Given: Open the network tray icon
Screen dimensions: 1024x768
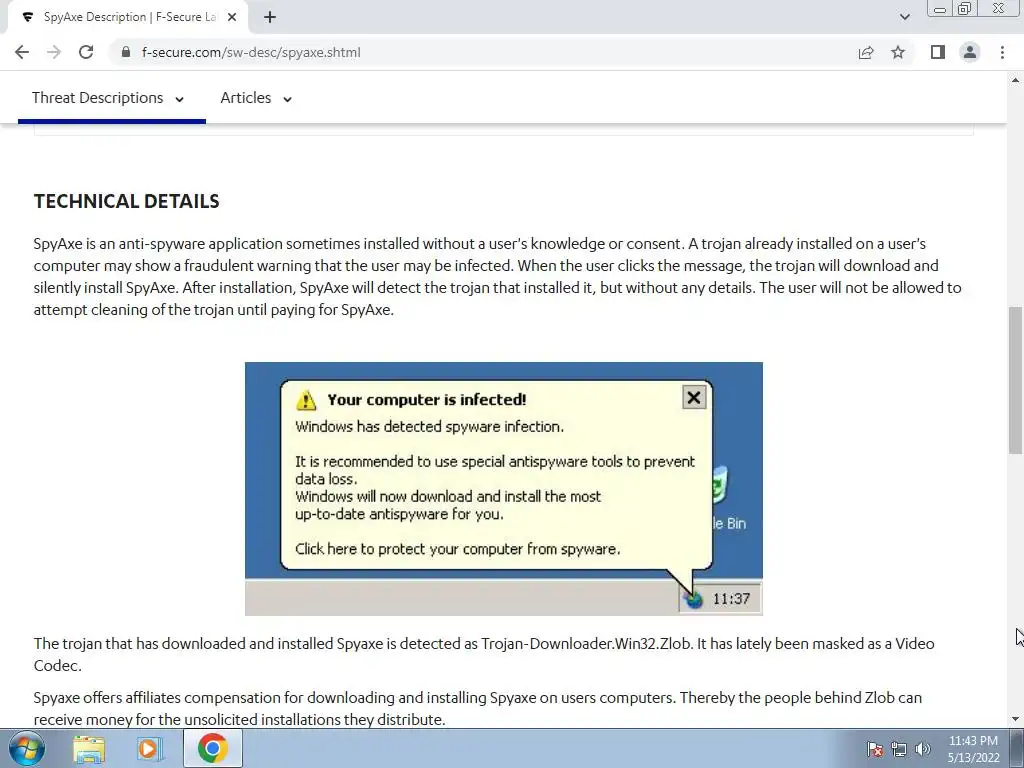Looking at the screenshot, I should click(x=899, y=749).
